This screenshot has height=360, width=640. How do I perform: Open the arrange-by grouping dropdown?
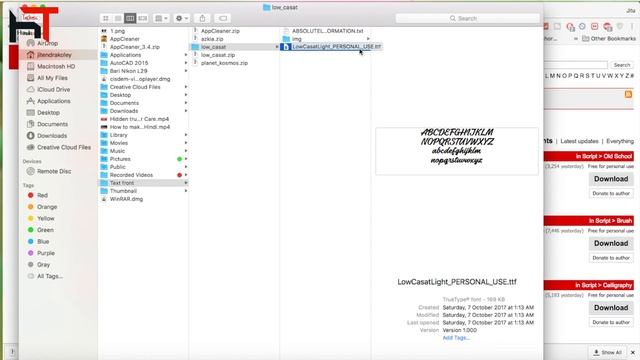click(x=161, y=18)
